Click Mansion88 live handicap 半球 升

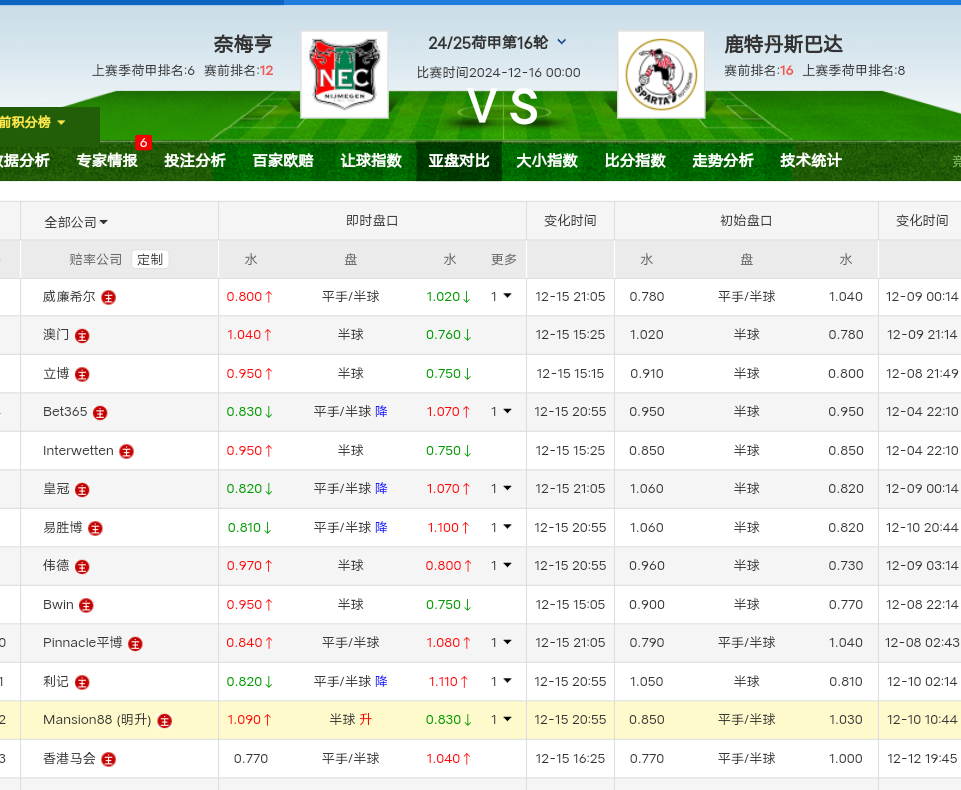[351, 720]
